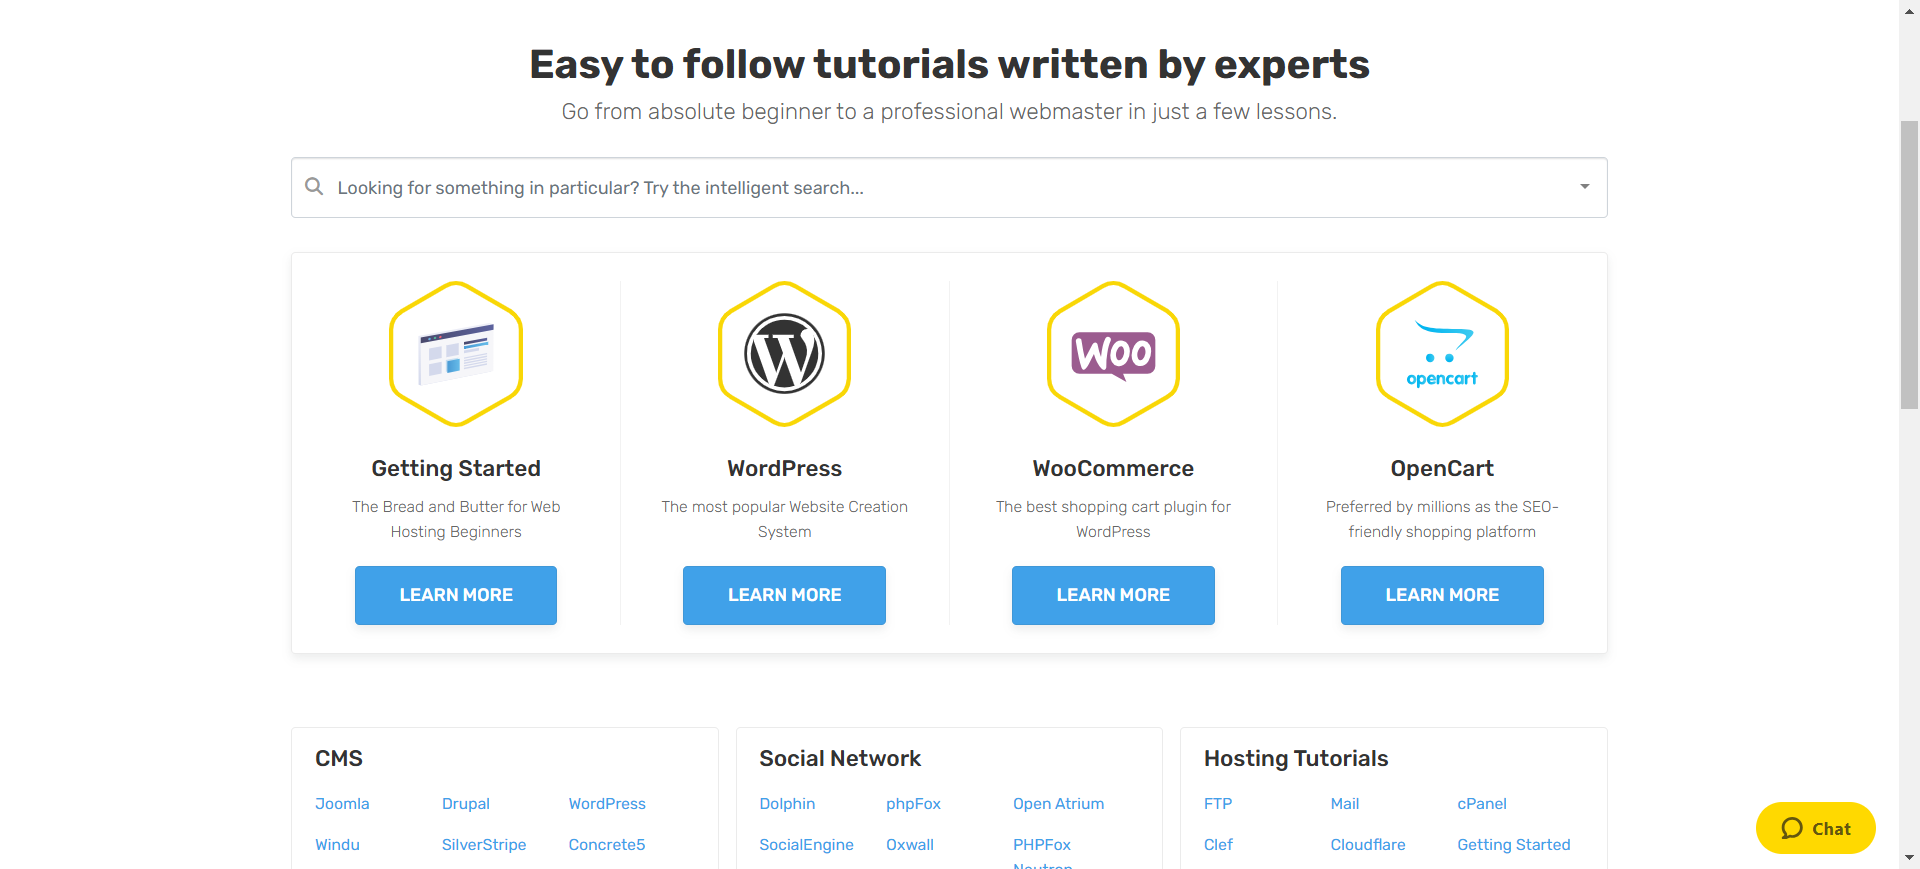Open the cPanel hosting tutorial link
The image size is (1920, 869).
[x=1482, y=803]
